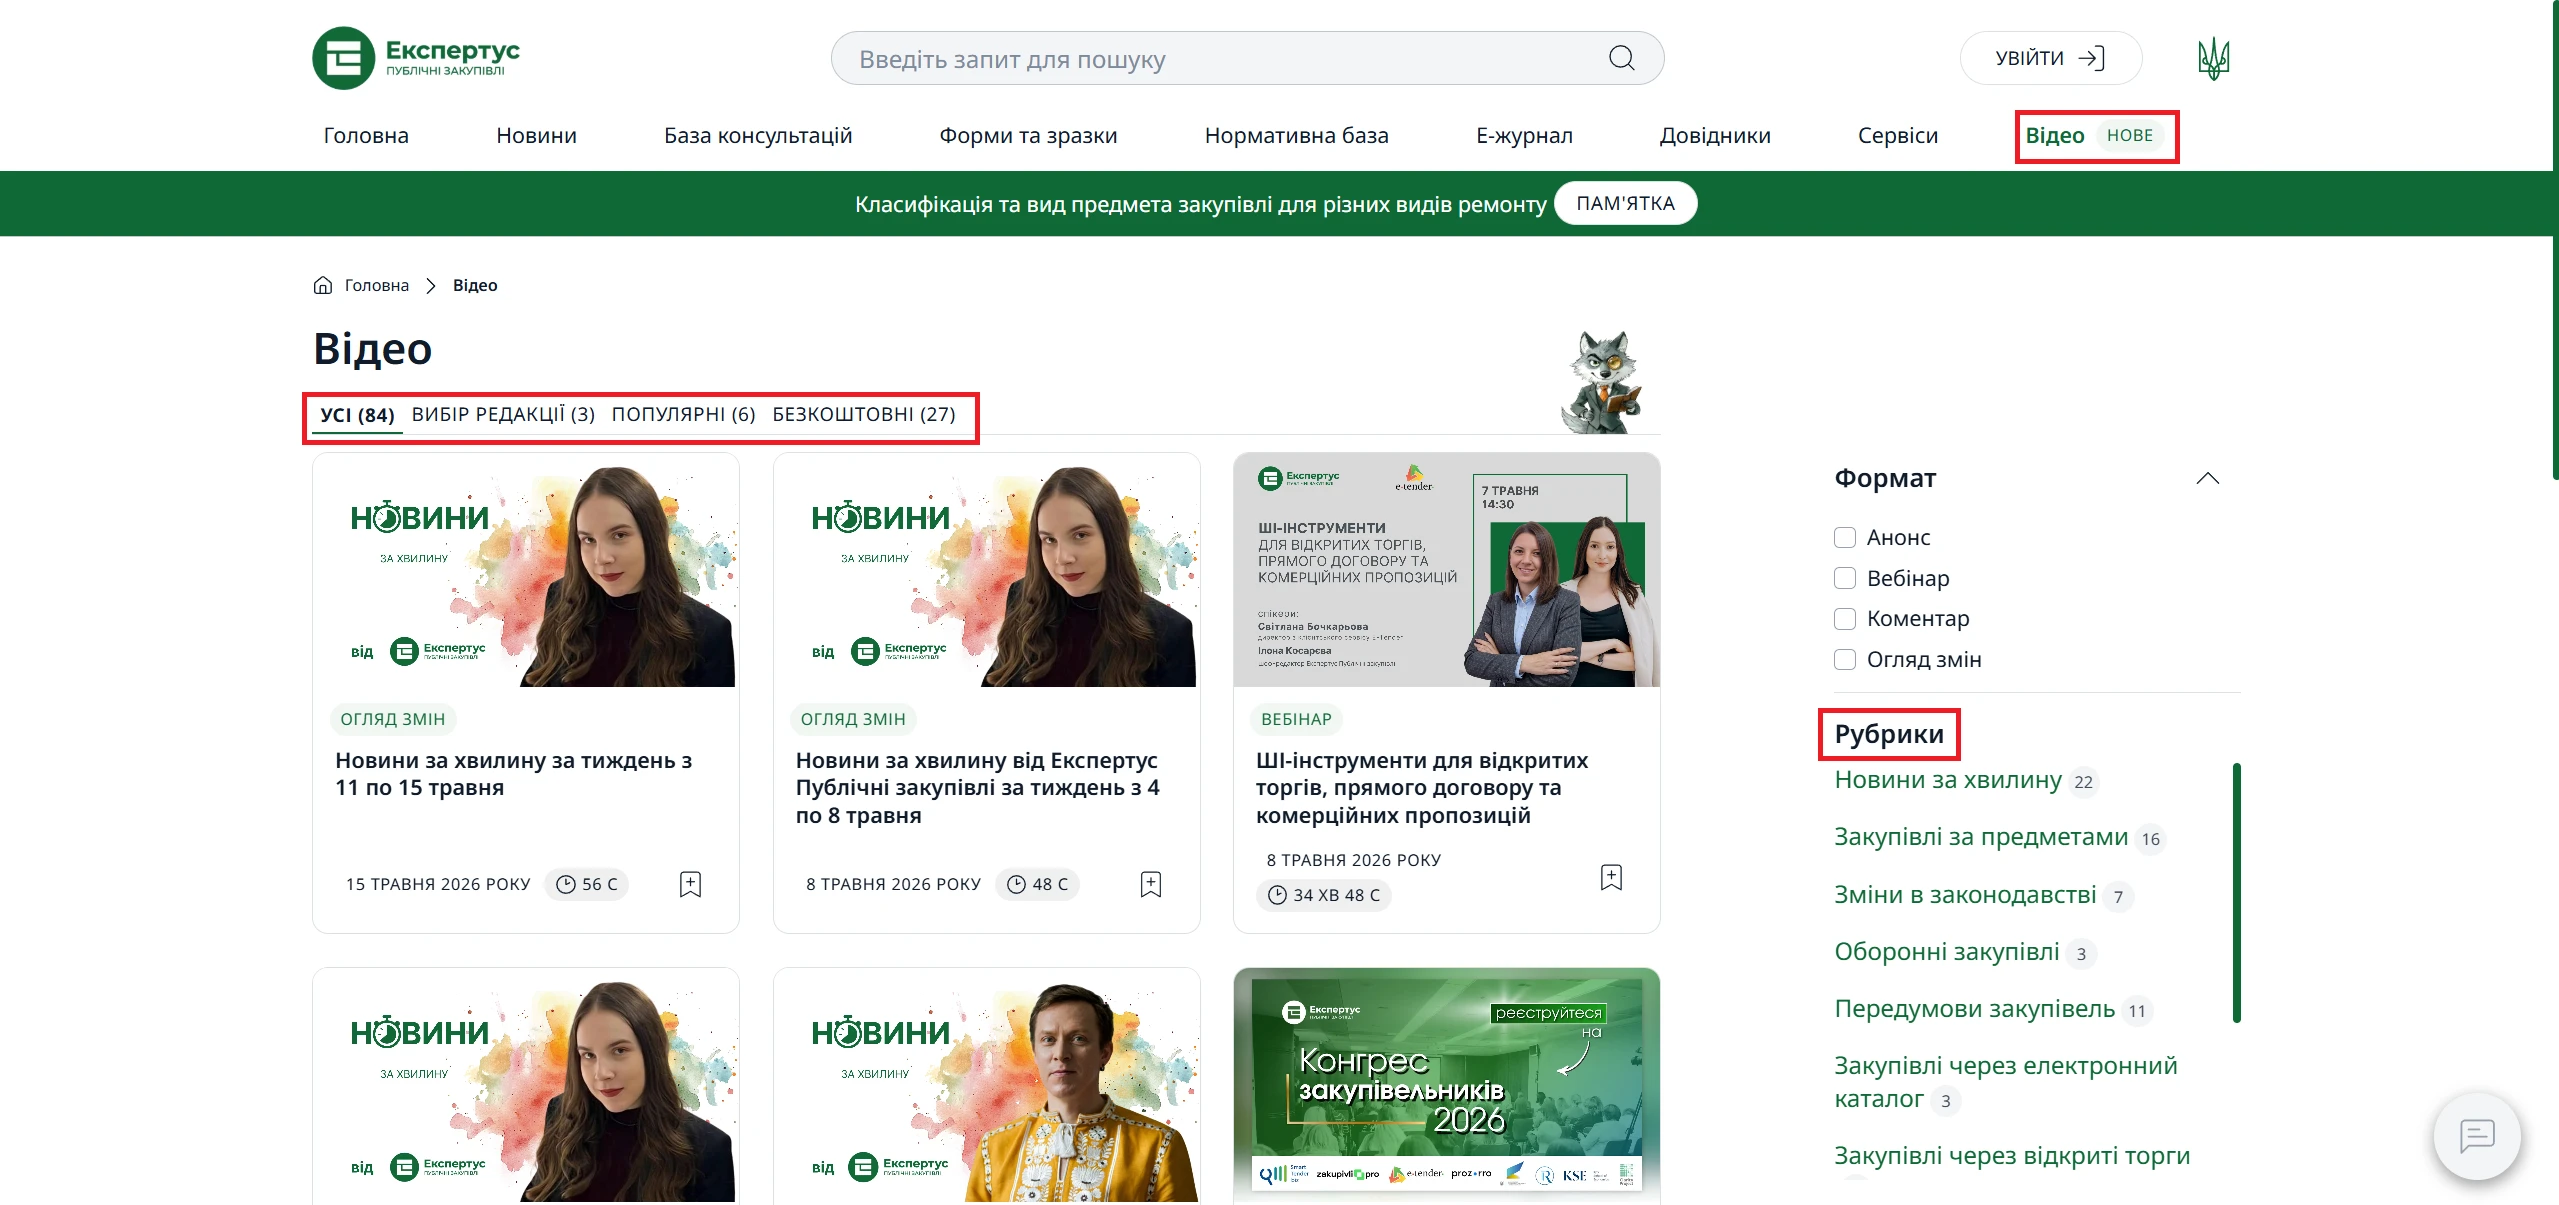Open rubric Передумови закупівель

point(1974,1009)
